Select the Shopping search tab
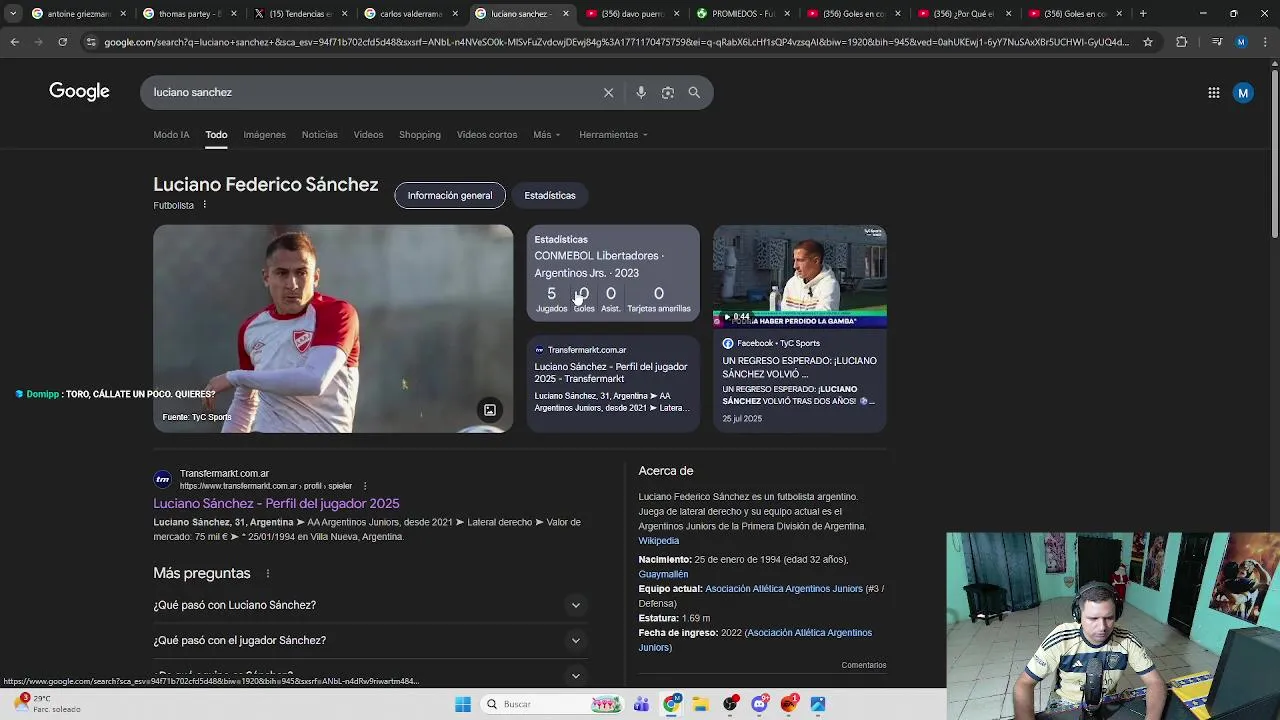 click(x=420, y=135)
